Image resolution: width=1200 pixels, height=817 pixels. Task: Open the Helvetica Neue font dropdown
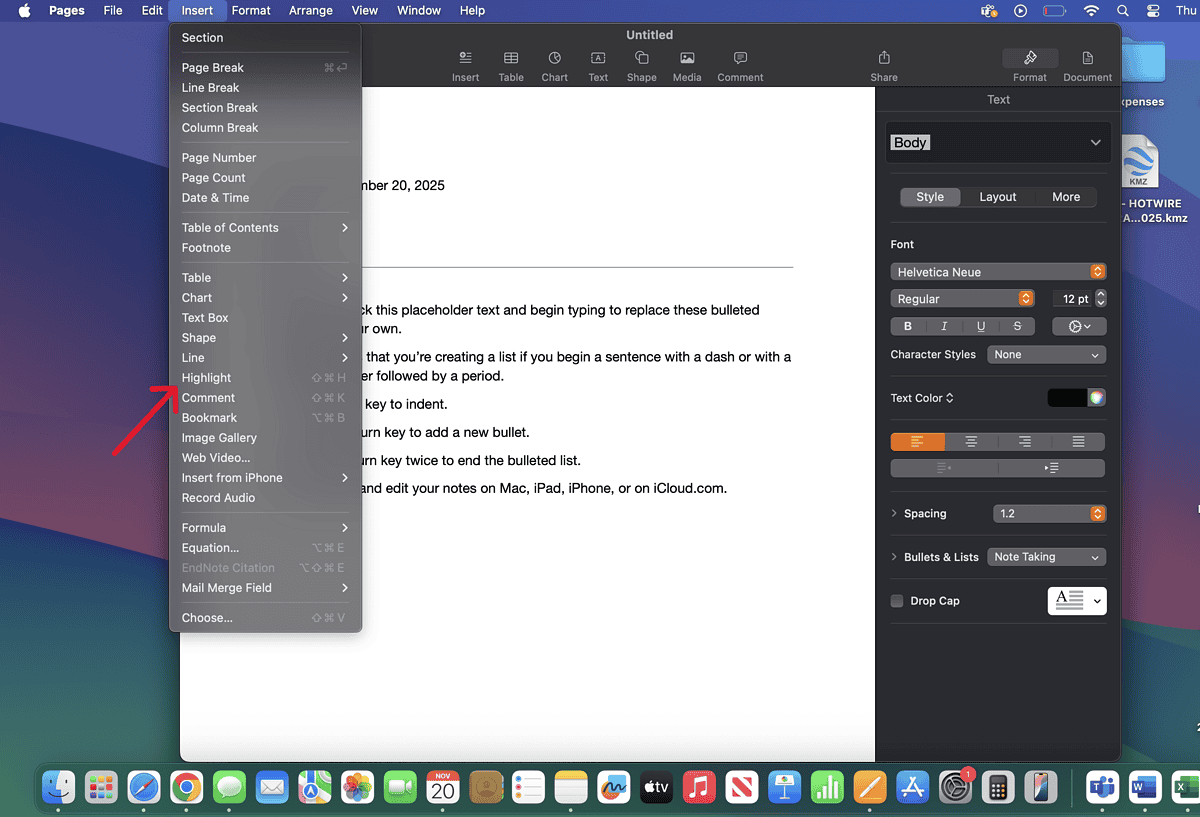coord(998,272)
